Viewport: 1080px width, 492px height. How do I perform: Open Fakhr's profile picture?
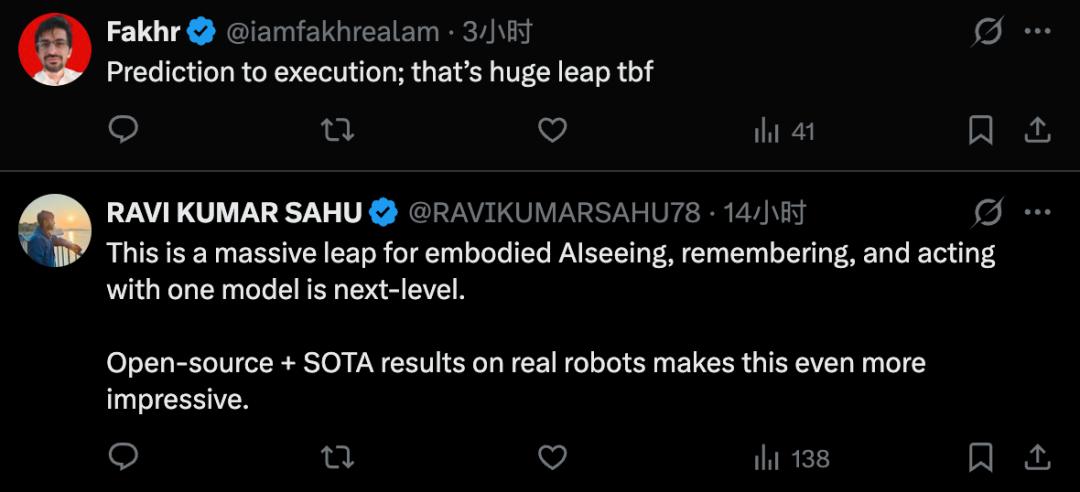55,49
